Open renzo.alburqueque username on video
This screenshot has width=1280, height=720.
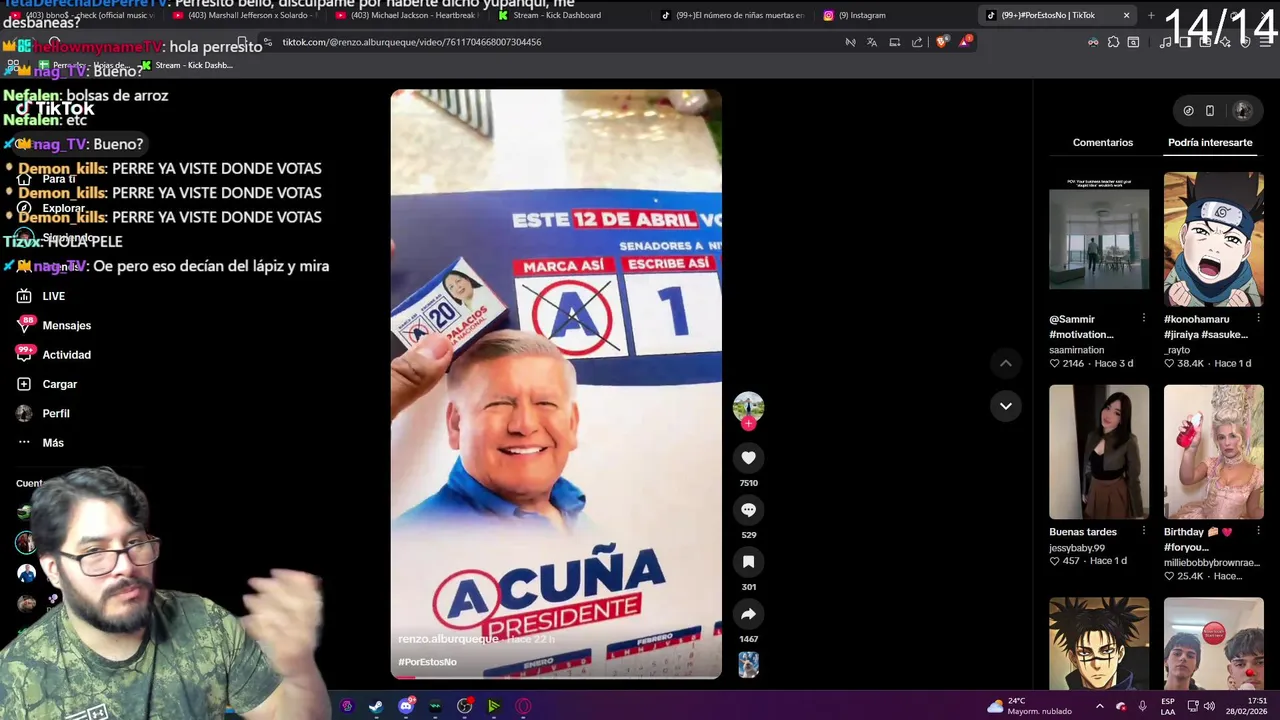[x=448, y=639]
